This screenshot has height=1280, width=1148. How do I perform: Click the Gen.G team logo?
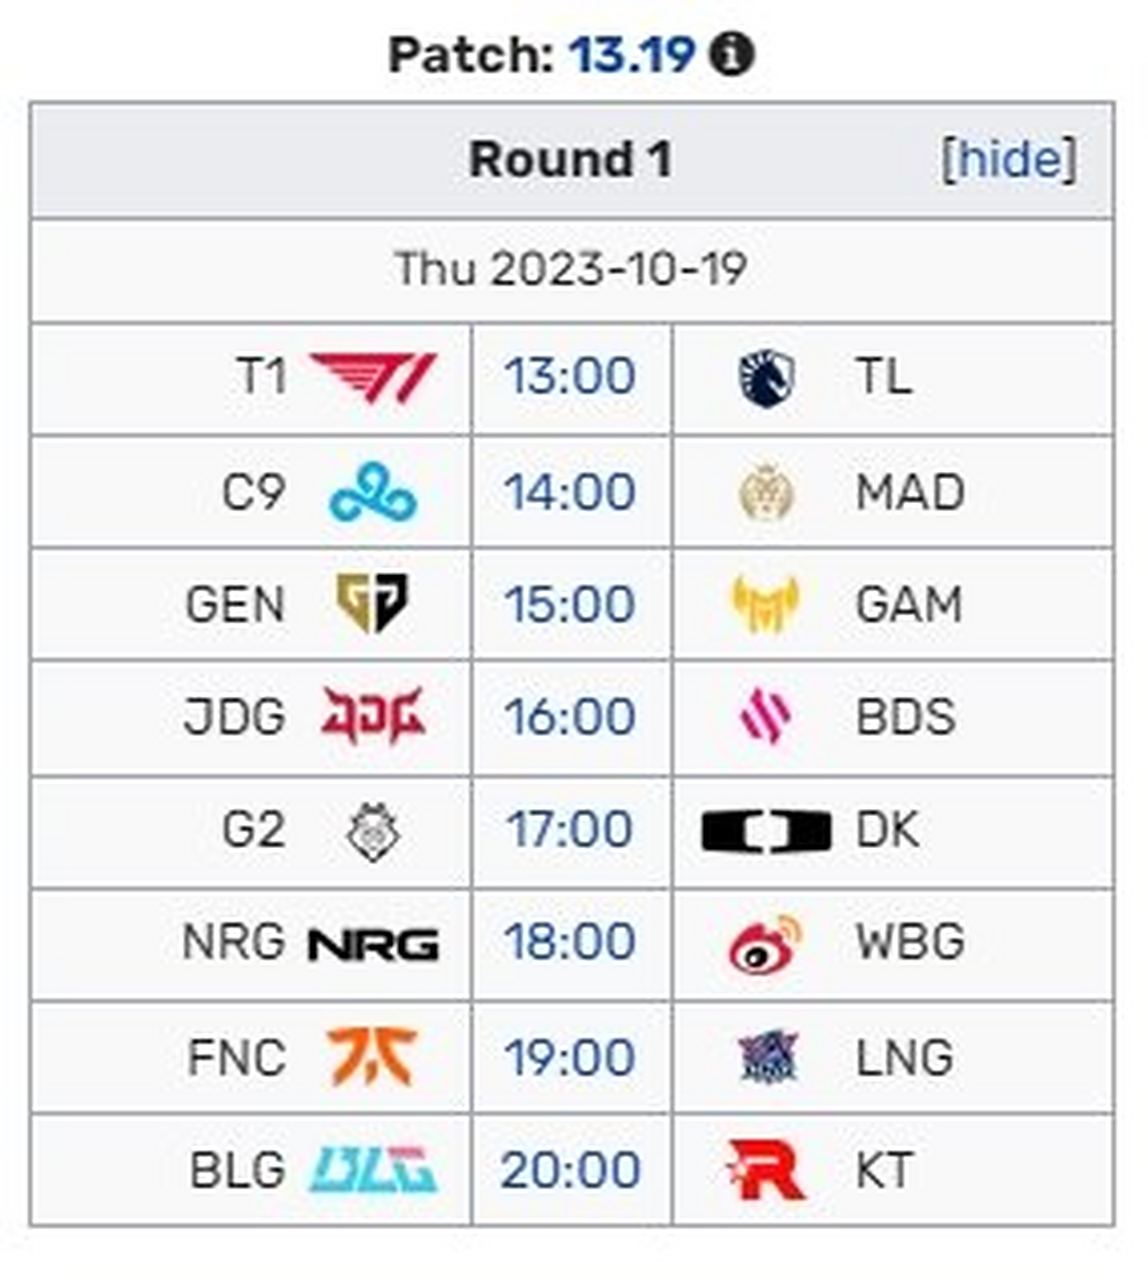pyautogui.click(x=373, y=603)
